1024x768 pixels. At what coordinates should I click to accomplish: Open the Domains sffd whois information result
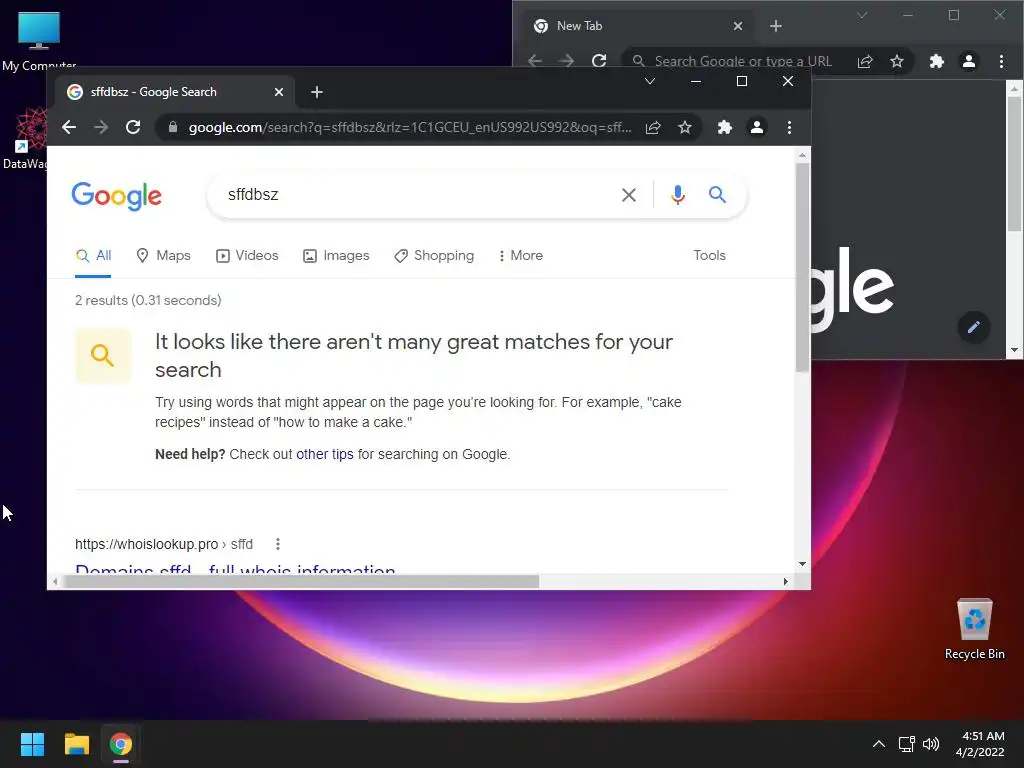[235, 569]
